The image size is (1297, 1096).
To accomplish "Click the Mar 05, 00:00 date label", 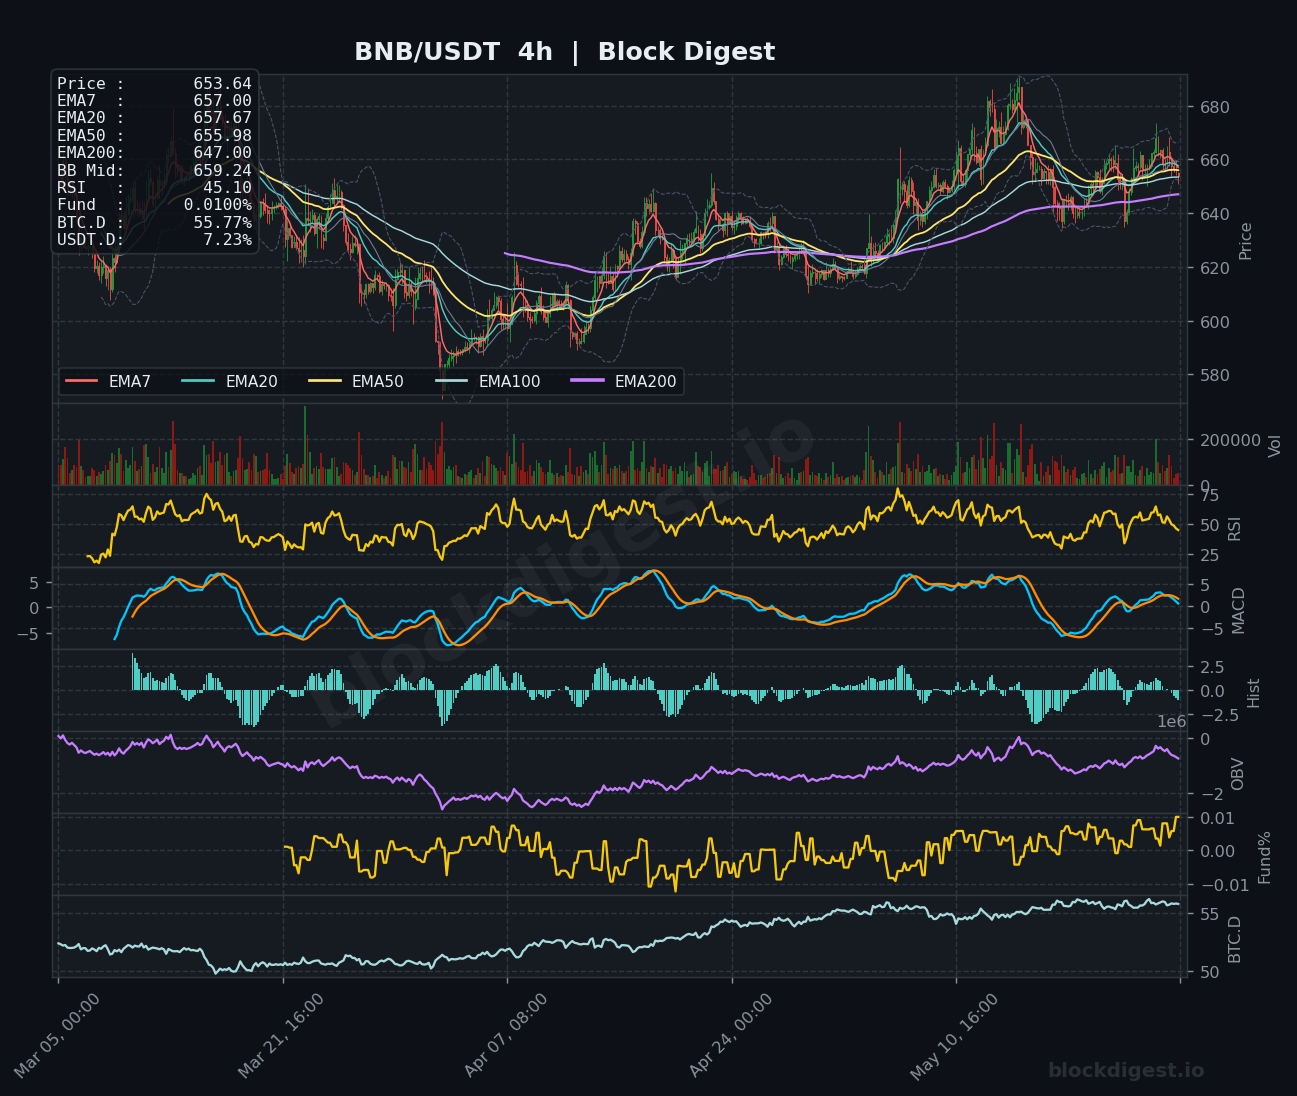I will tap(57, 1036).
